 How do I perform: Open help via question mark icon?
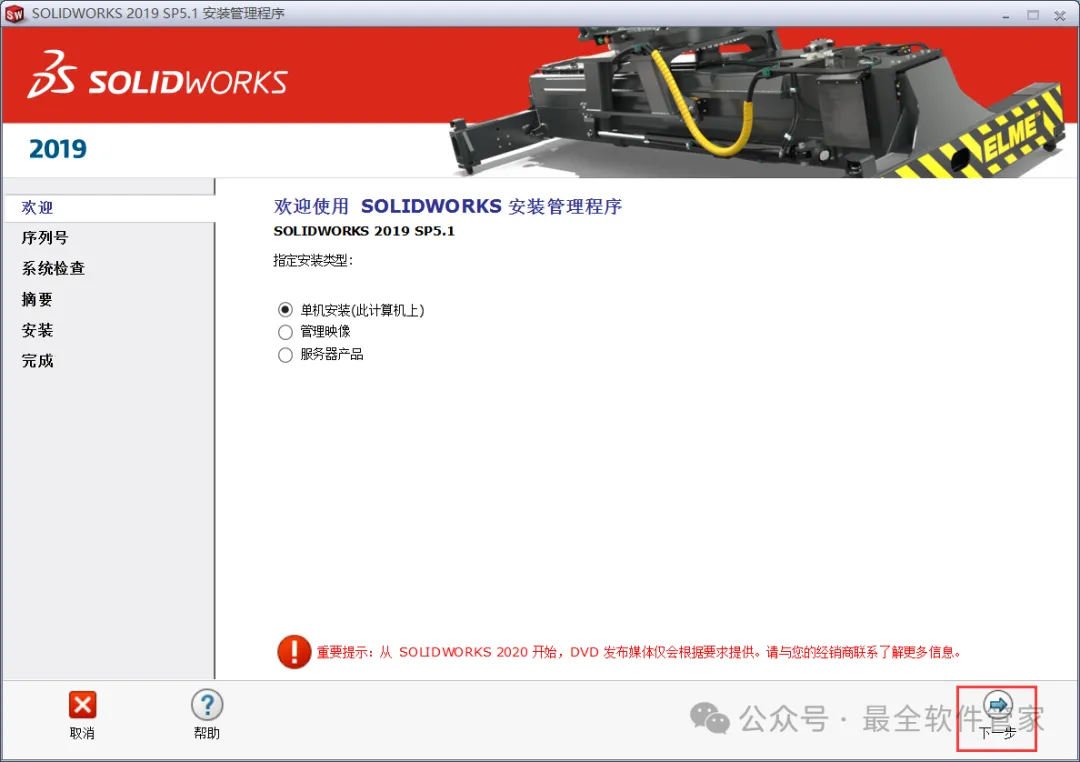(207, 705)
